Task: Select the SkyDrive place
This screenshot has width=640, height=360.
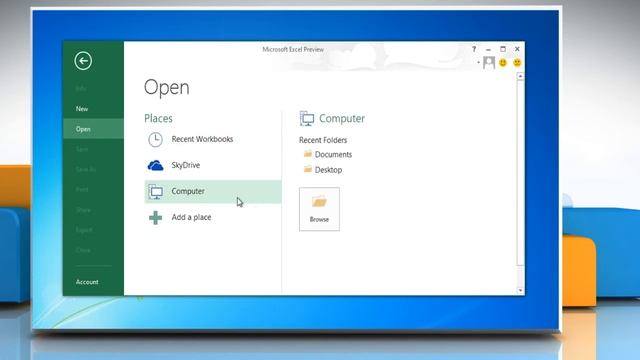Action: [x=186, y=165]
